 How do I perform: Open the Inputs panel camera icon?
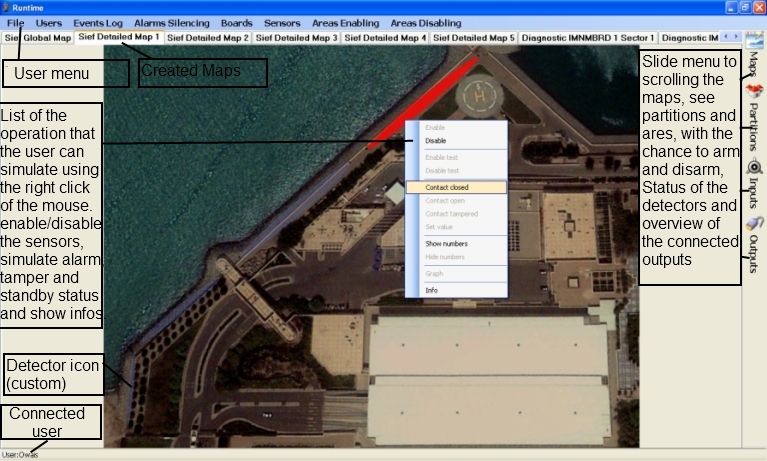point(753,168)
